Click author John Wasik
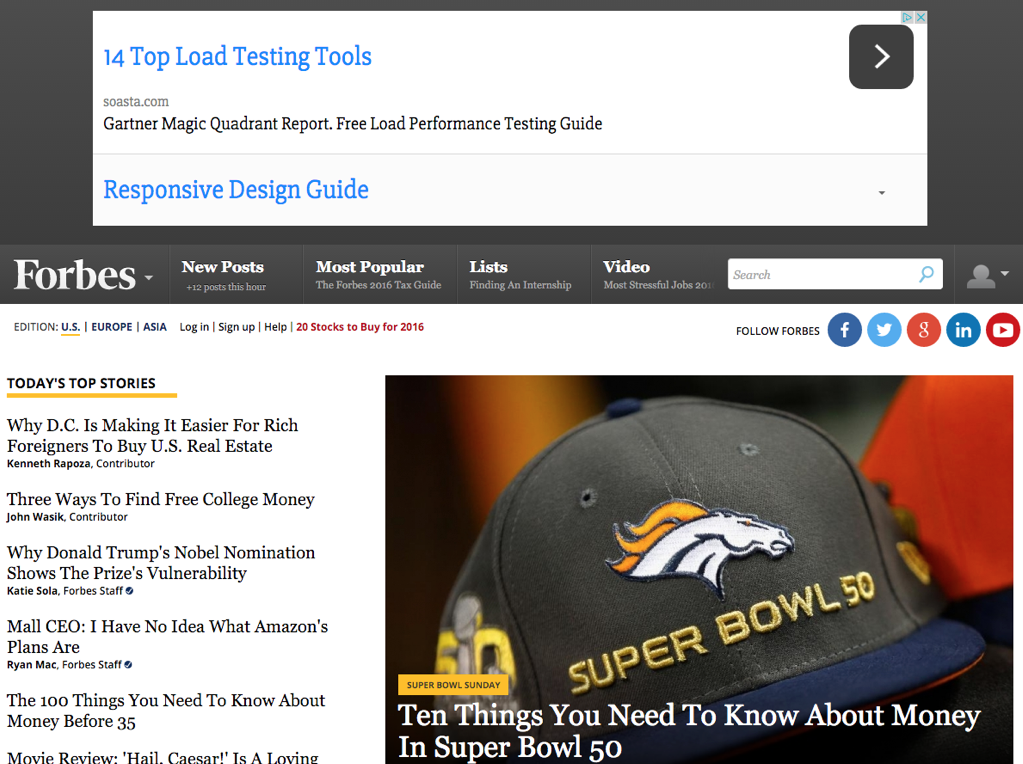 [x=35, y=517]
